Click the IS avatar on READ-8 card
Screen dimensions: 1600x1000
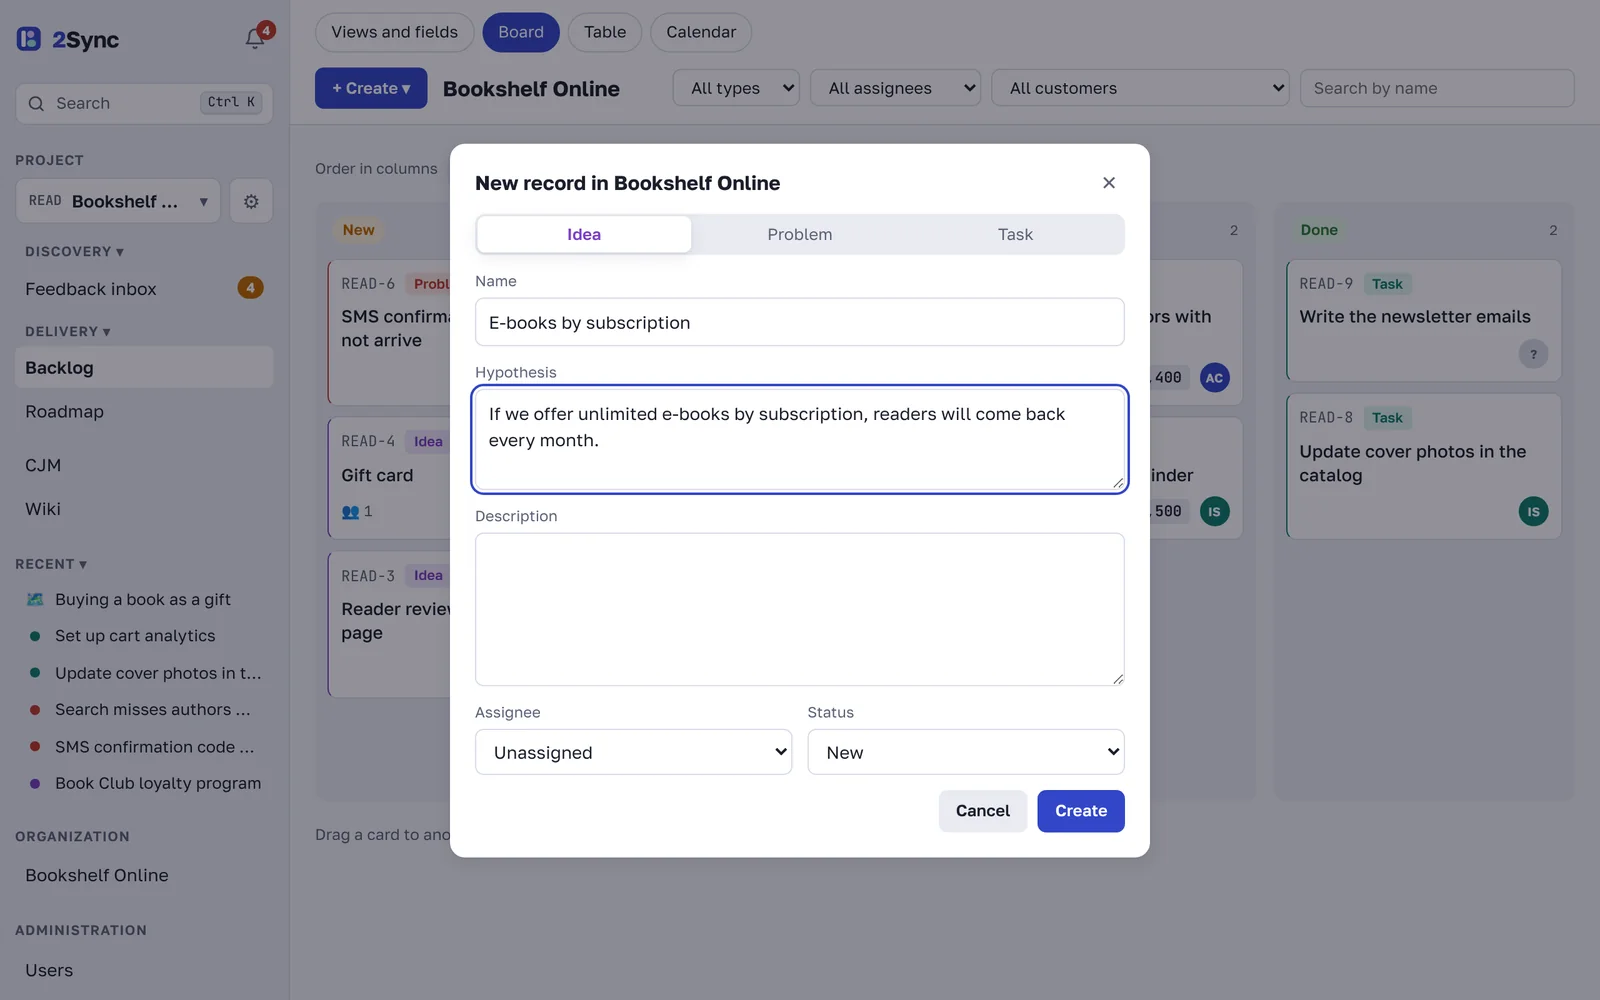[x=1533, y=511]
